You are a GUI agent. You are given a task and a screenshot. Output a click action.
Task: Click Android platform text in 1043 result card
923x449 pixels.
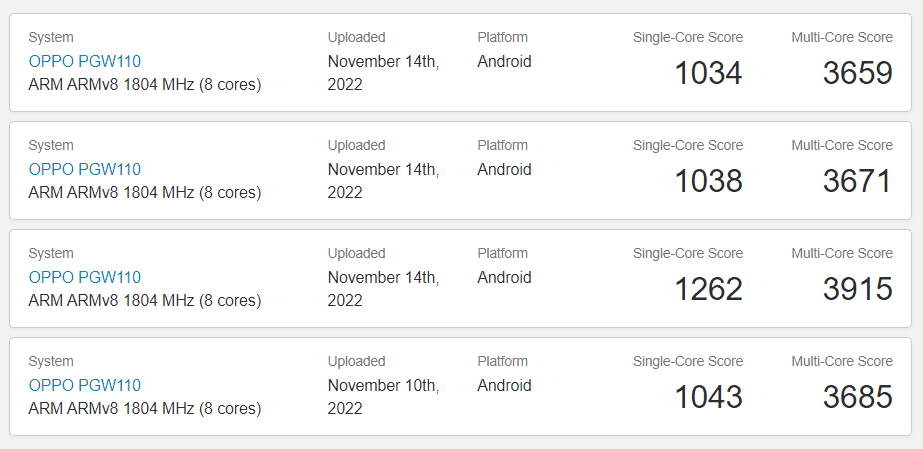pos(504,385)
